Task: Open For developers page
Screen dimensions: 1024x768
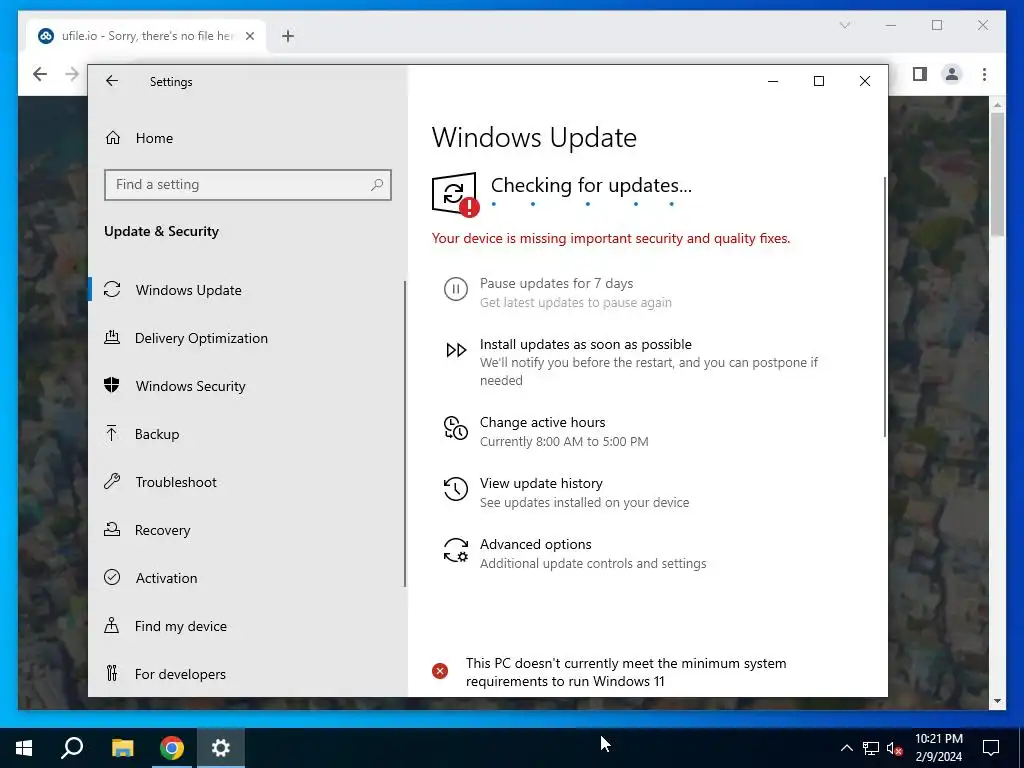Action: click(x=247, y=674)
